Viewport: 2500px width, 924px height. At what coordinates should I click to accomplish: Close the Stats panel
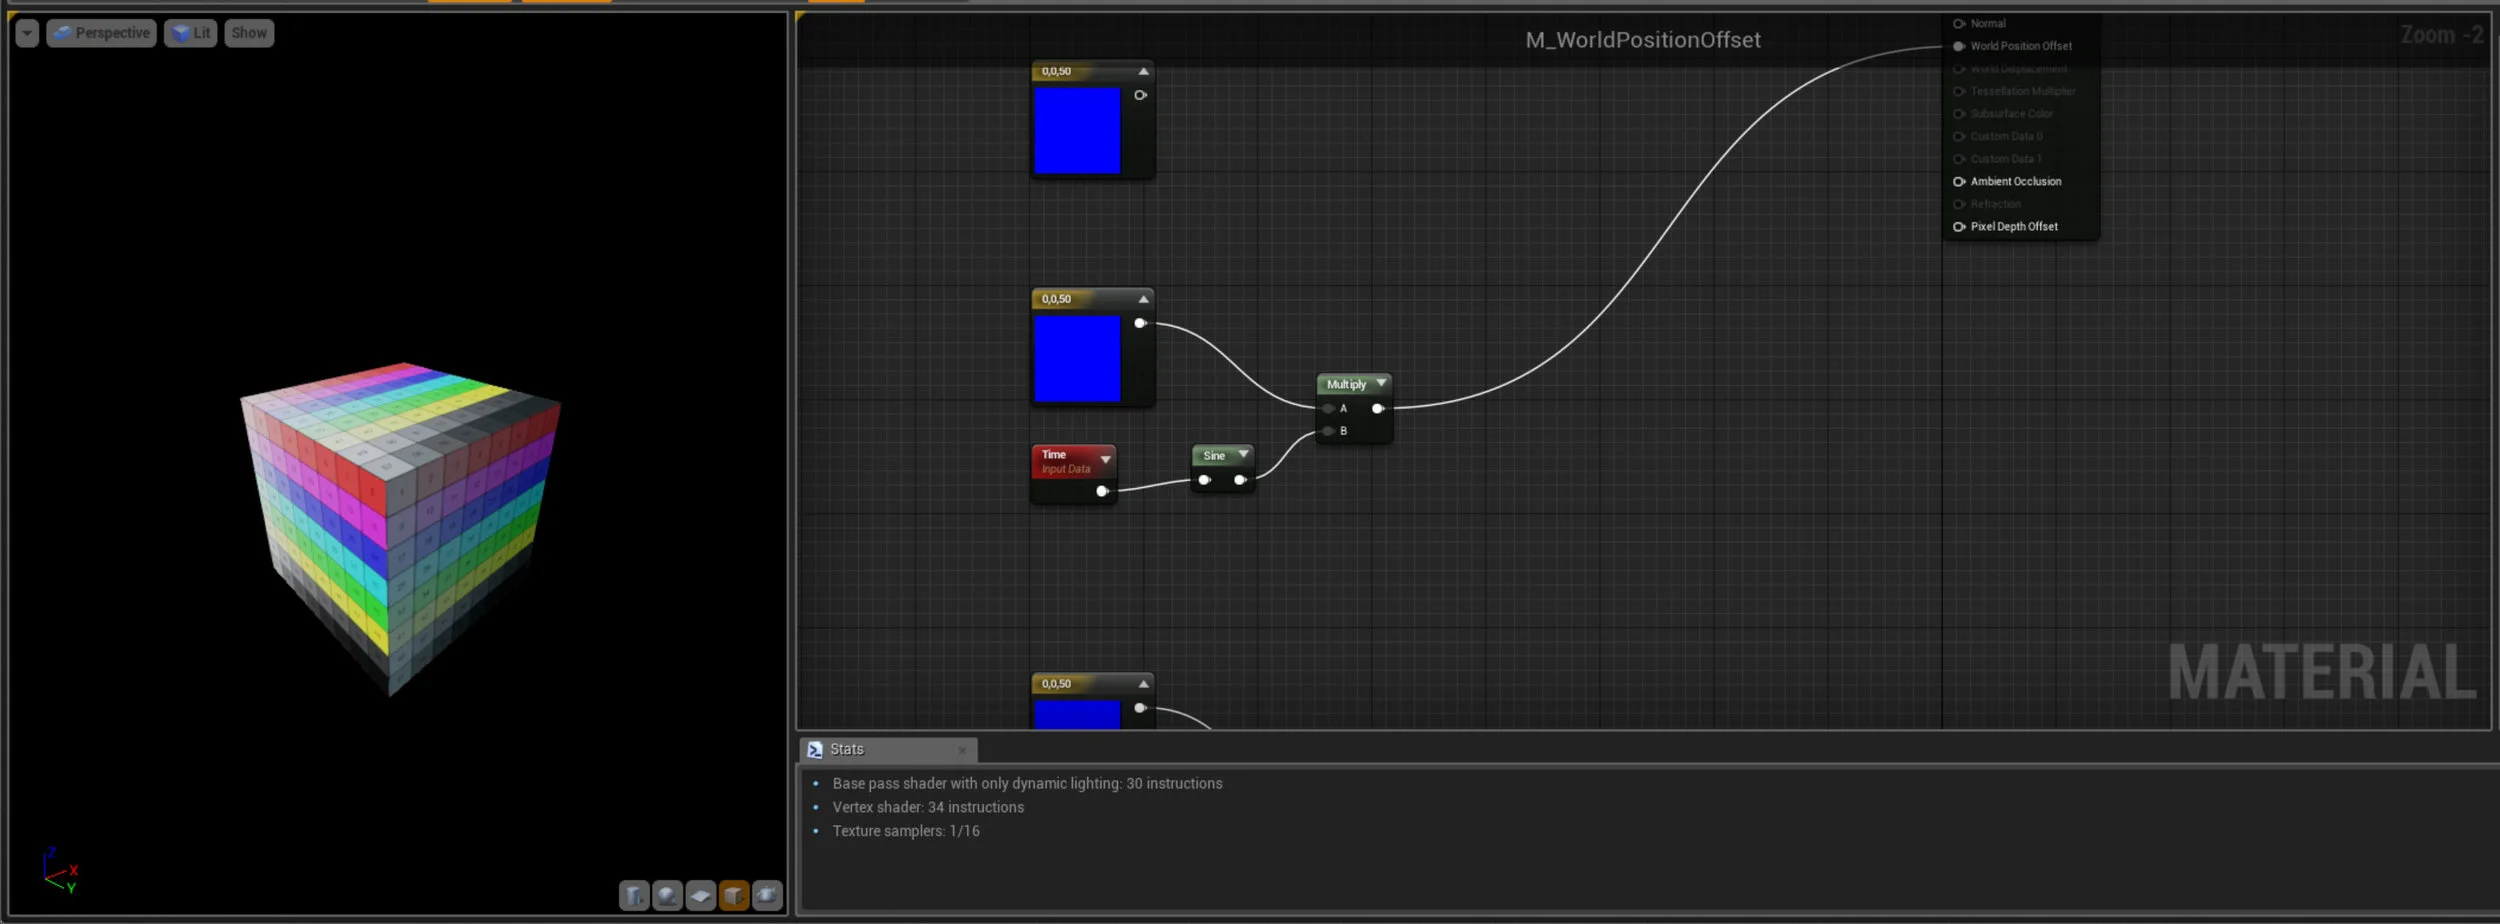pyautogui.click(x=963, y=749)
